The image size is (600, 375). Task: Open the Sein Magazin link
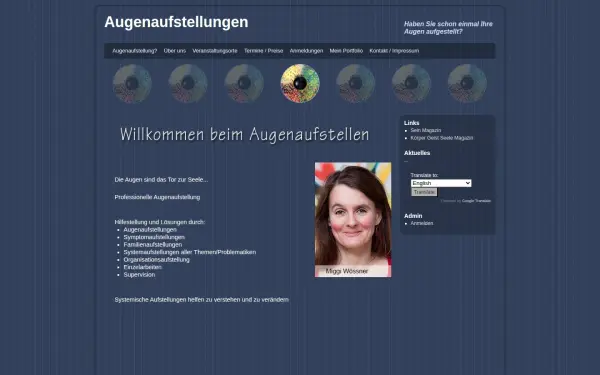[x=426, y=130]
